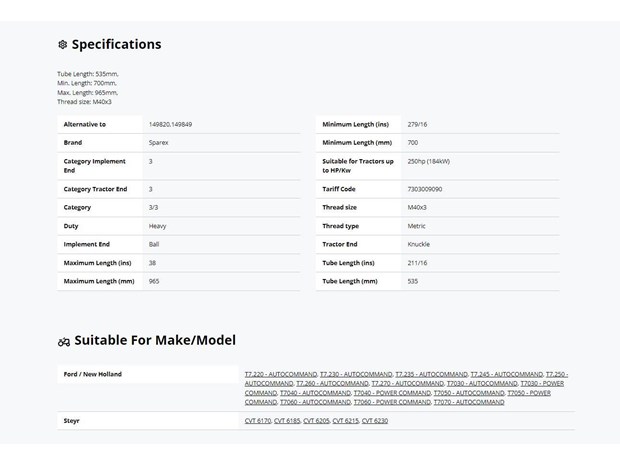The width and height of the screenshot is (620, 465).
Task: Click the 'Category Tractor End' label
Action: pos(95,189)
